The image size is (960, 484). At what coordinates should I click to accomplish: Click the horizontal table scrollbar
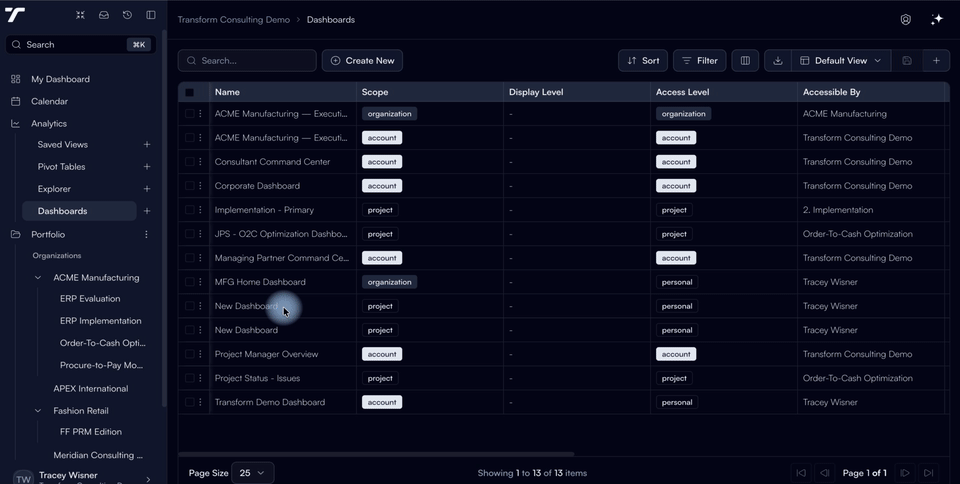[376, 454]
